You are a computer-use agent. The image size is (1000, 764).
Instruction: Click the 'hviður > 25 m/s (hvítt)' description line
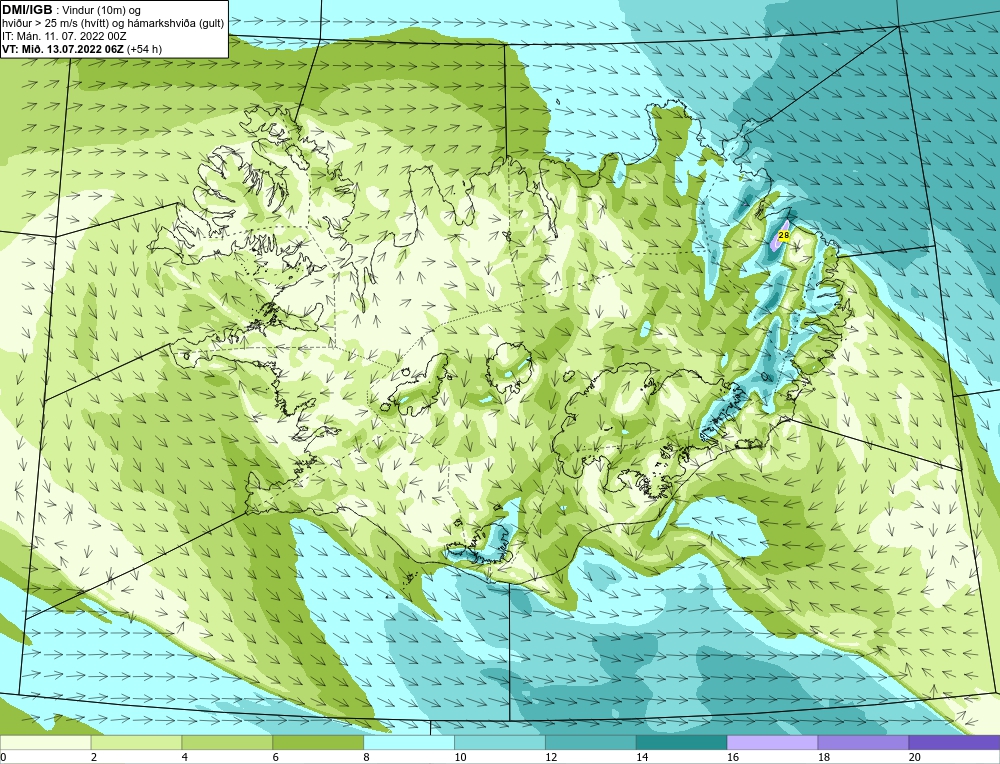pyautogui.click(x=113, y=24)
